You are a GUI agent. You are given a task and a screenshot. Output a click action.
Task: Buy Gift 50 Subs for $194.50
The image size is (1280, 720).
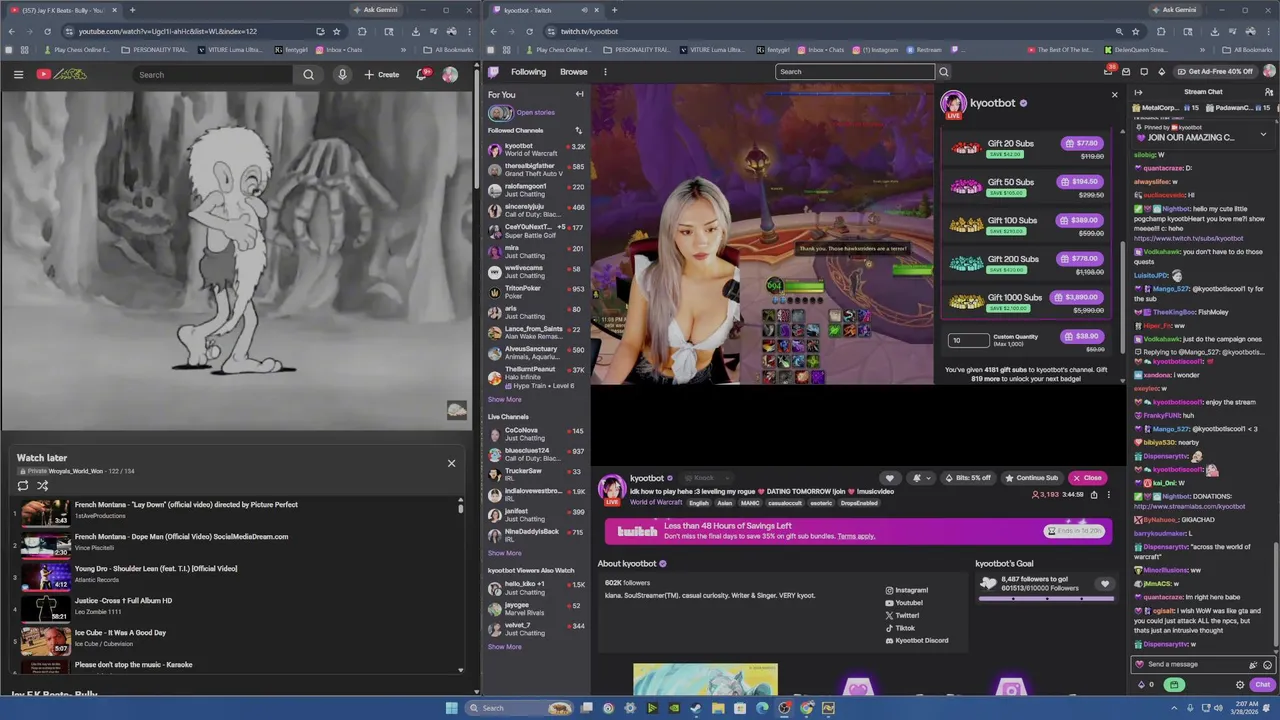[x=1082, y=182]
